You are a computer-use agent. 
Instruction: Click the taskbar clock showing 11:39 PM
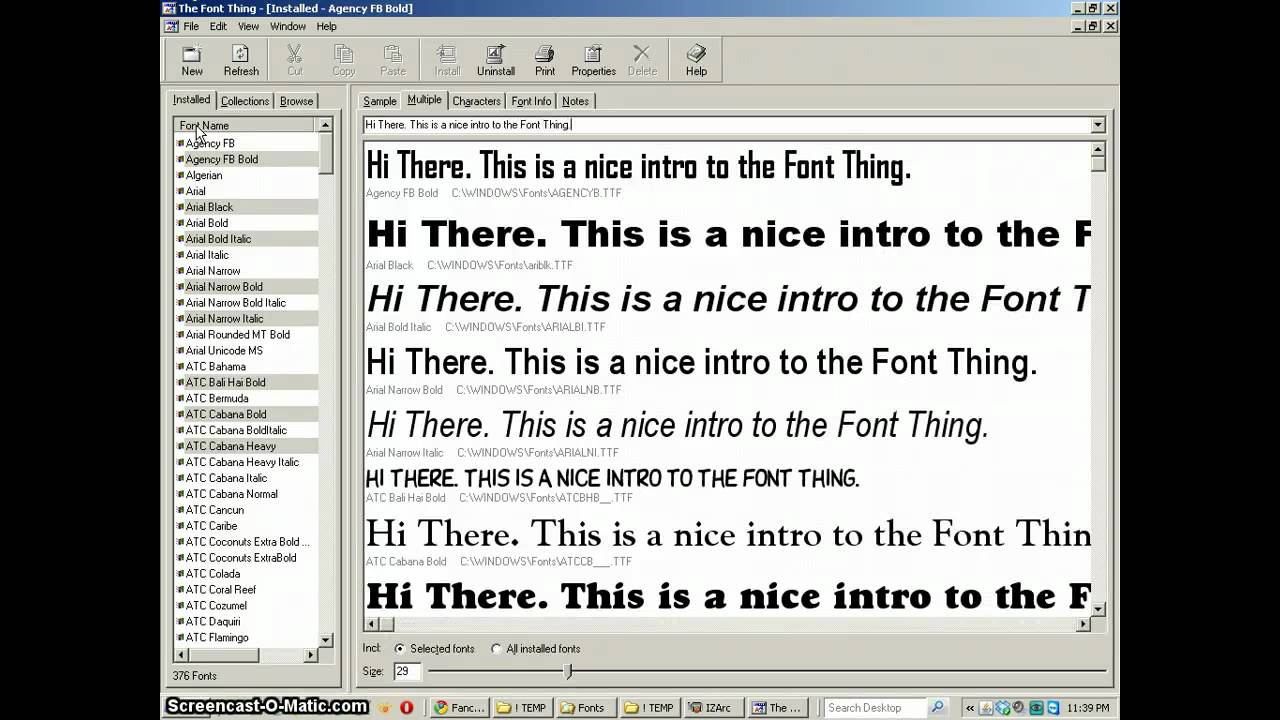pos(1088,707)
